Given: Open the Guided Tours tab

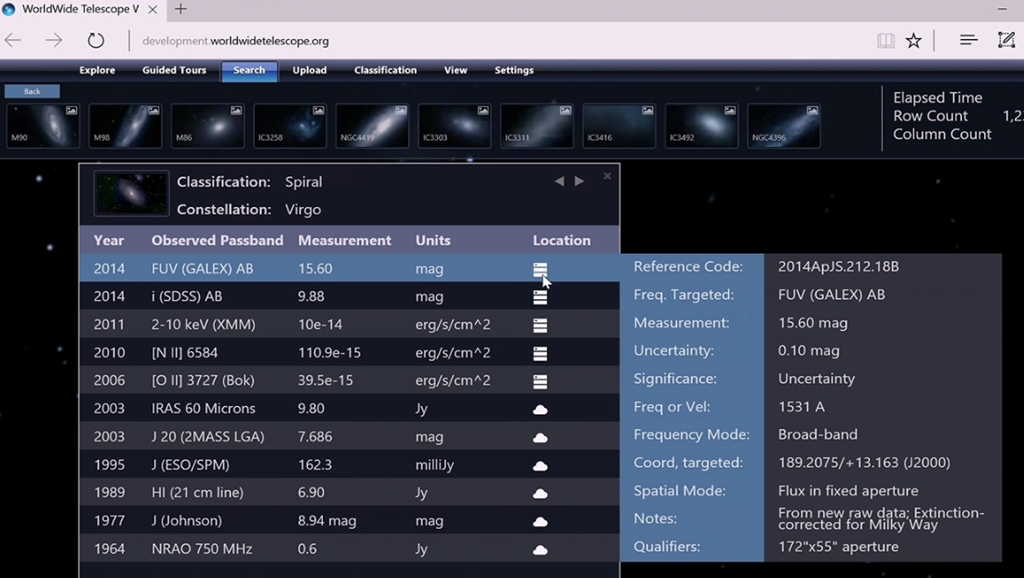Looking at the screenshot, I should (174, 70).
